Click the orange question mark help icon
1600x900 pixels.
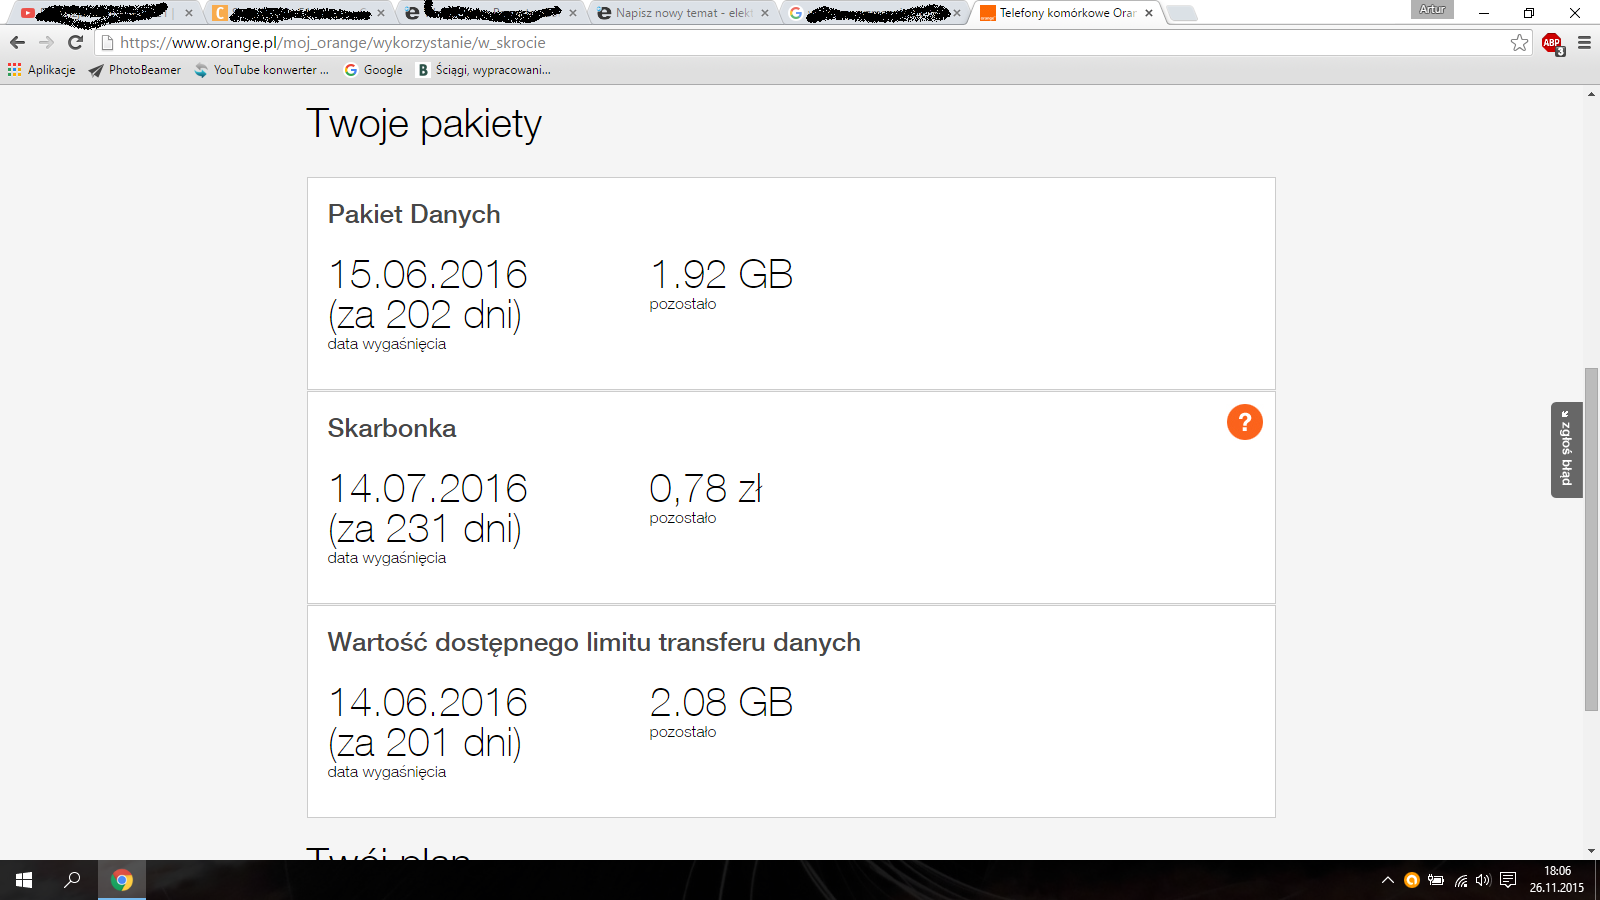[x=1244, y=422]
